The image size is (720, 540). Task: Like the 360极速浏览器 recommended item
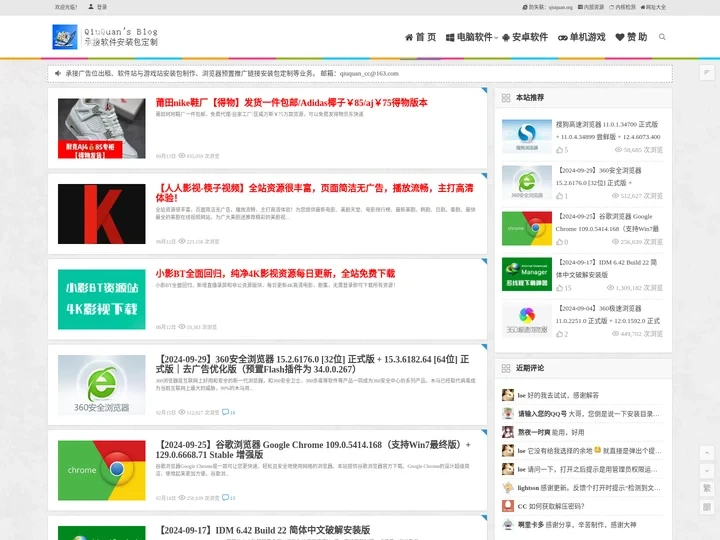point(559,334)
